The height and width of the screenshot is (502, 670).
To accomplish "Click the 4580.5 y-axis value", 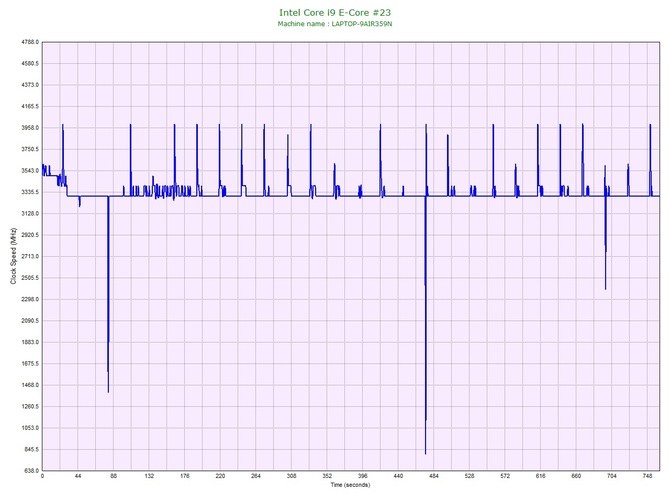I will (x=30, y=64).
